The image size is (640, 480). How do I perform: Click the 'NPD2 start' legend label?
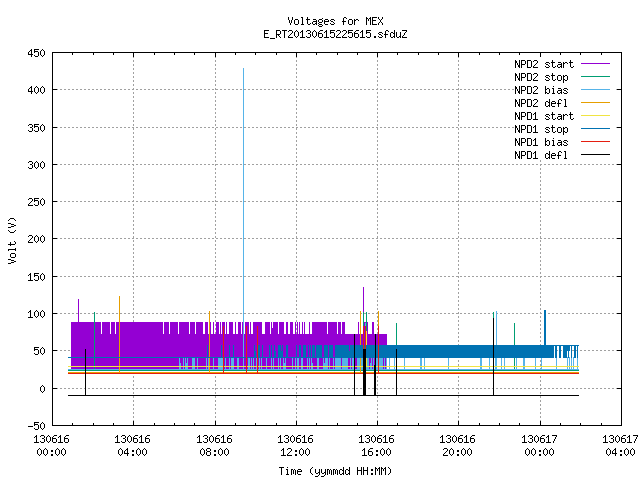click(544, 64)
